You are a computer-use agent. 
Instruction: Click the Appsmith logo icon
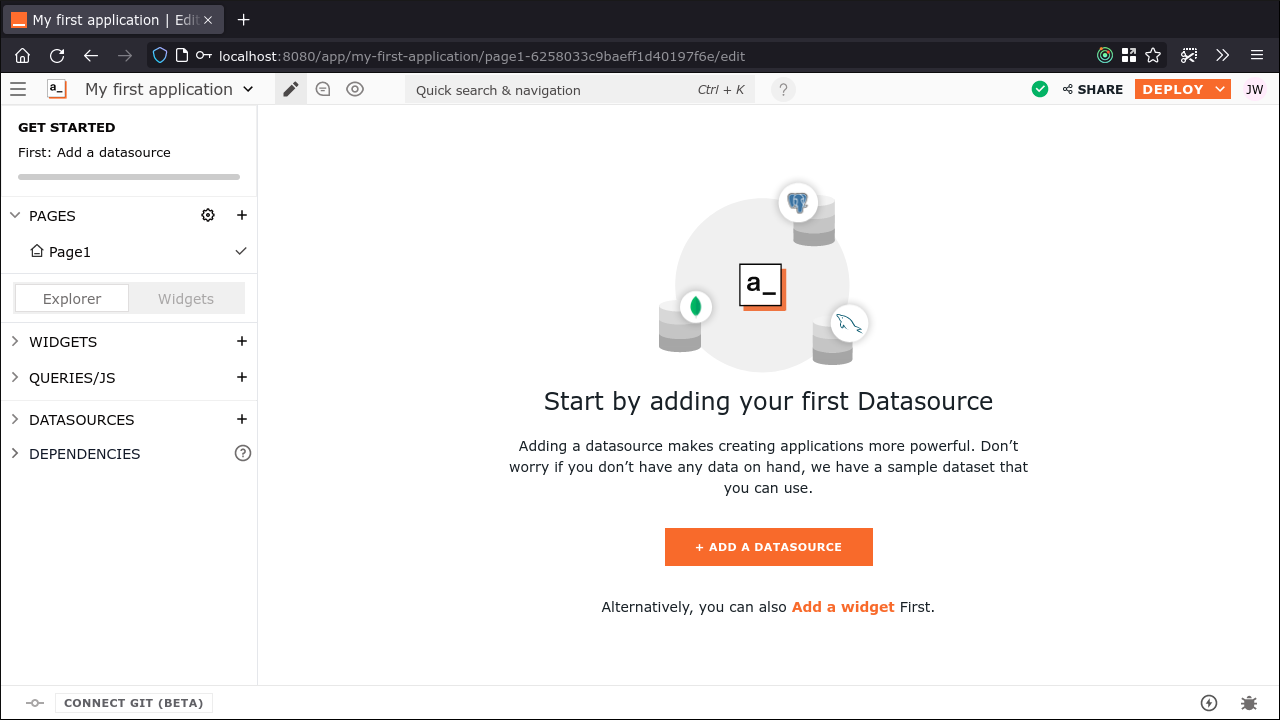(57, 89)
